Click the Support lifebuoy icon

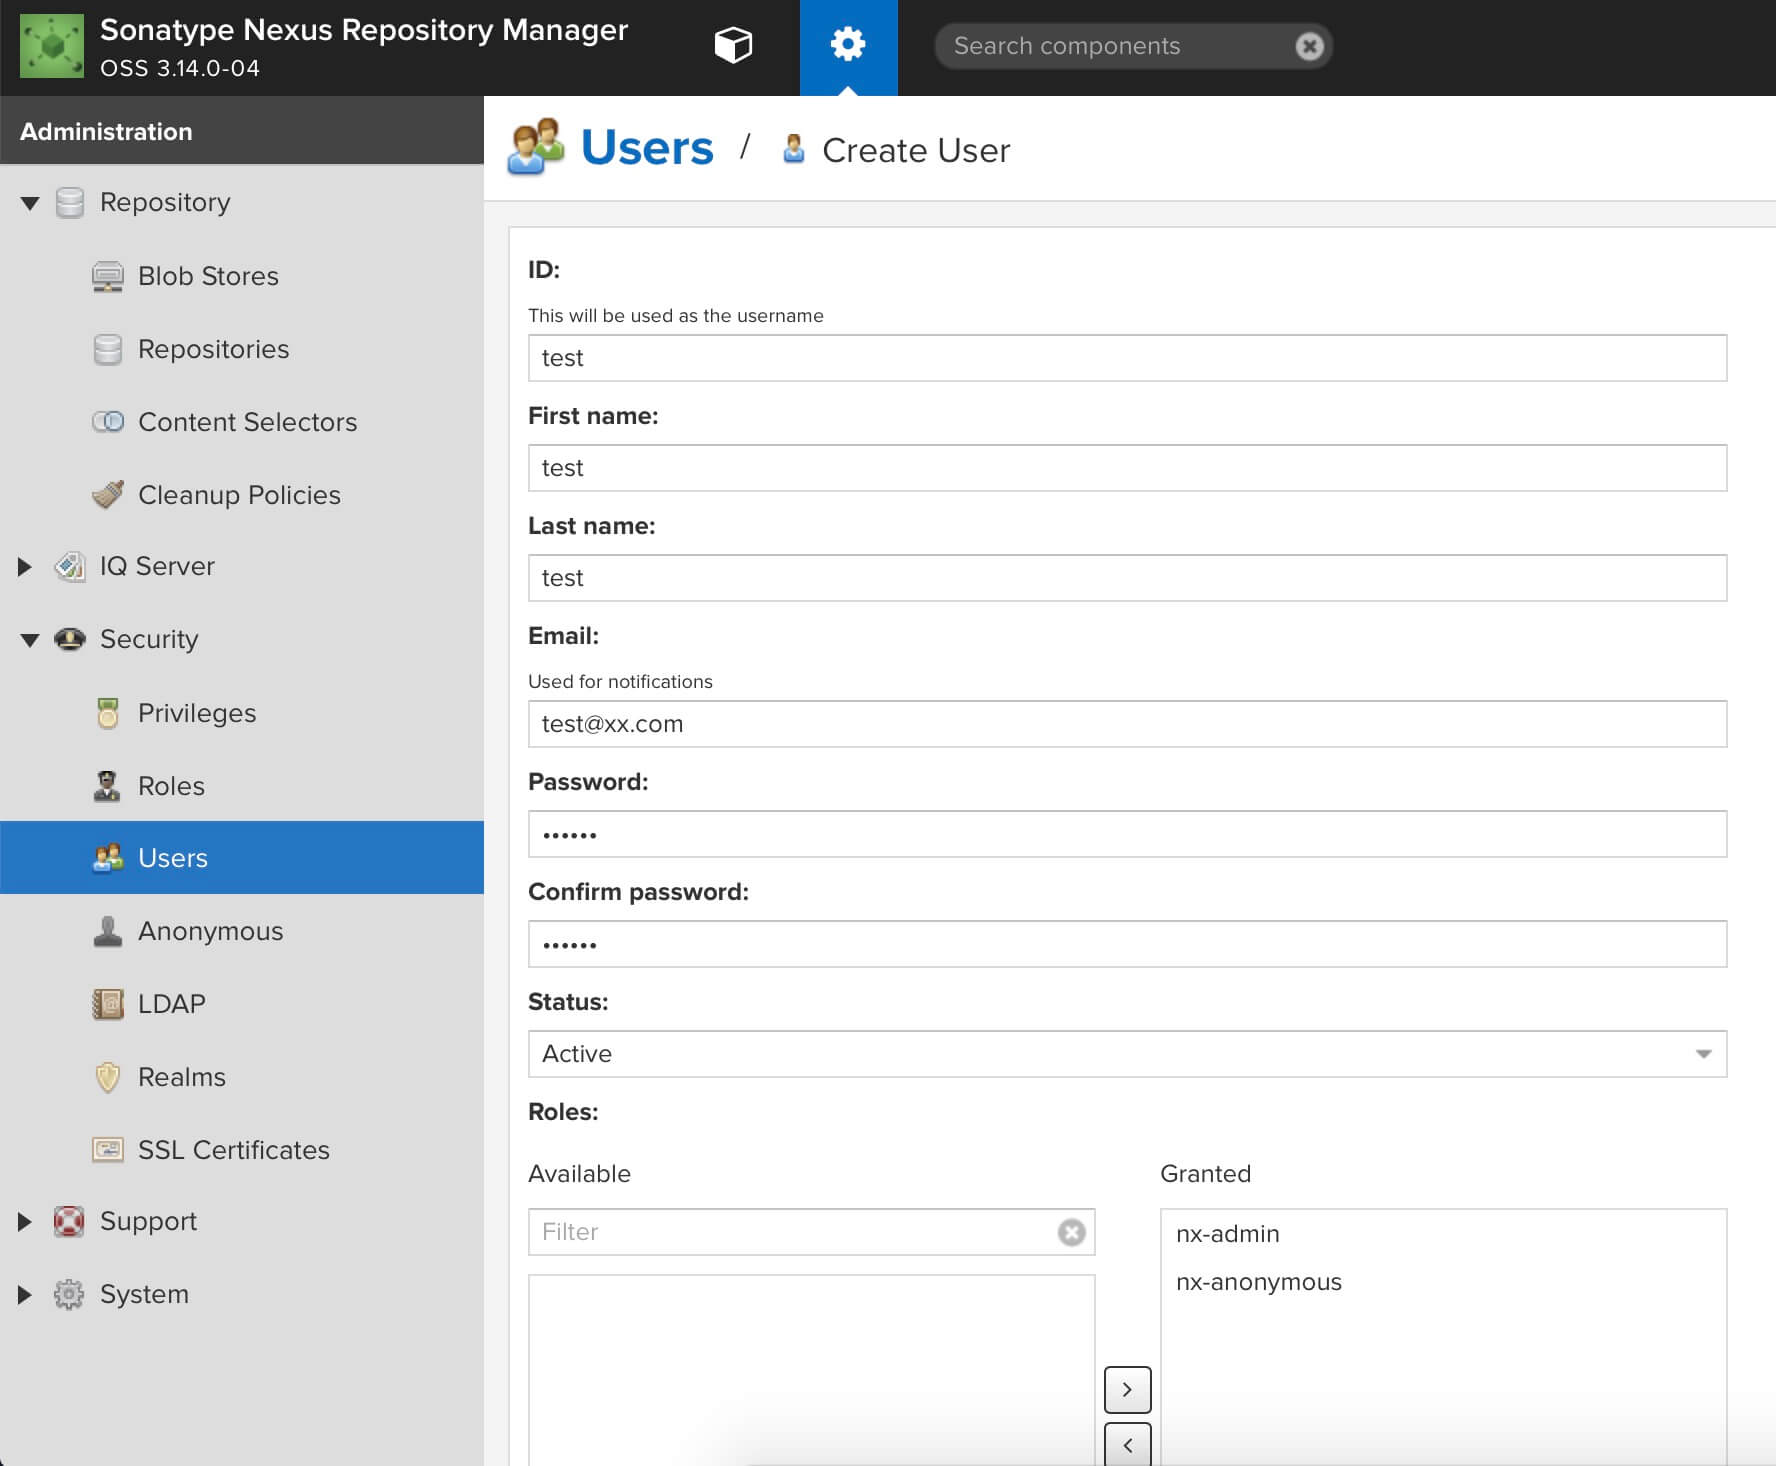pos(69,1221)
